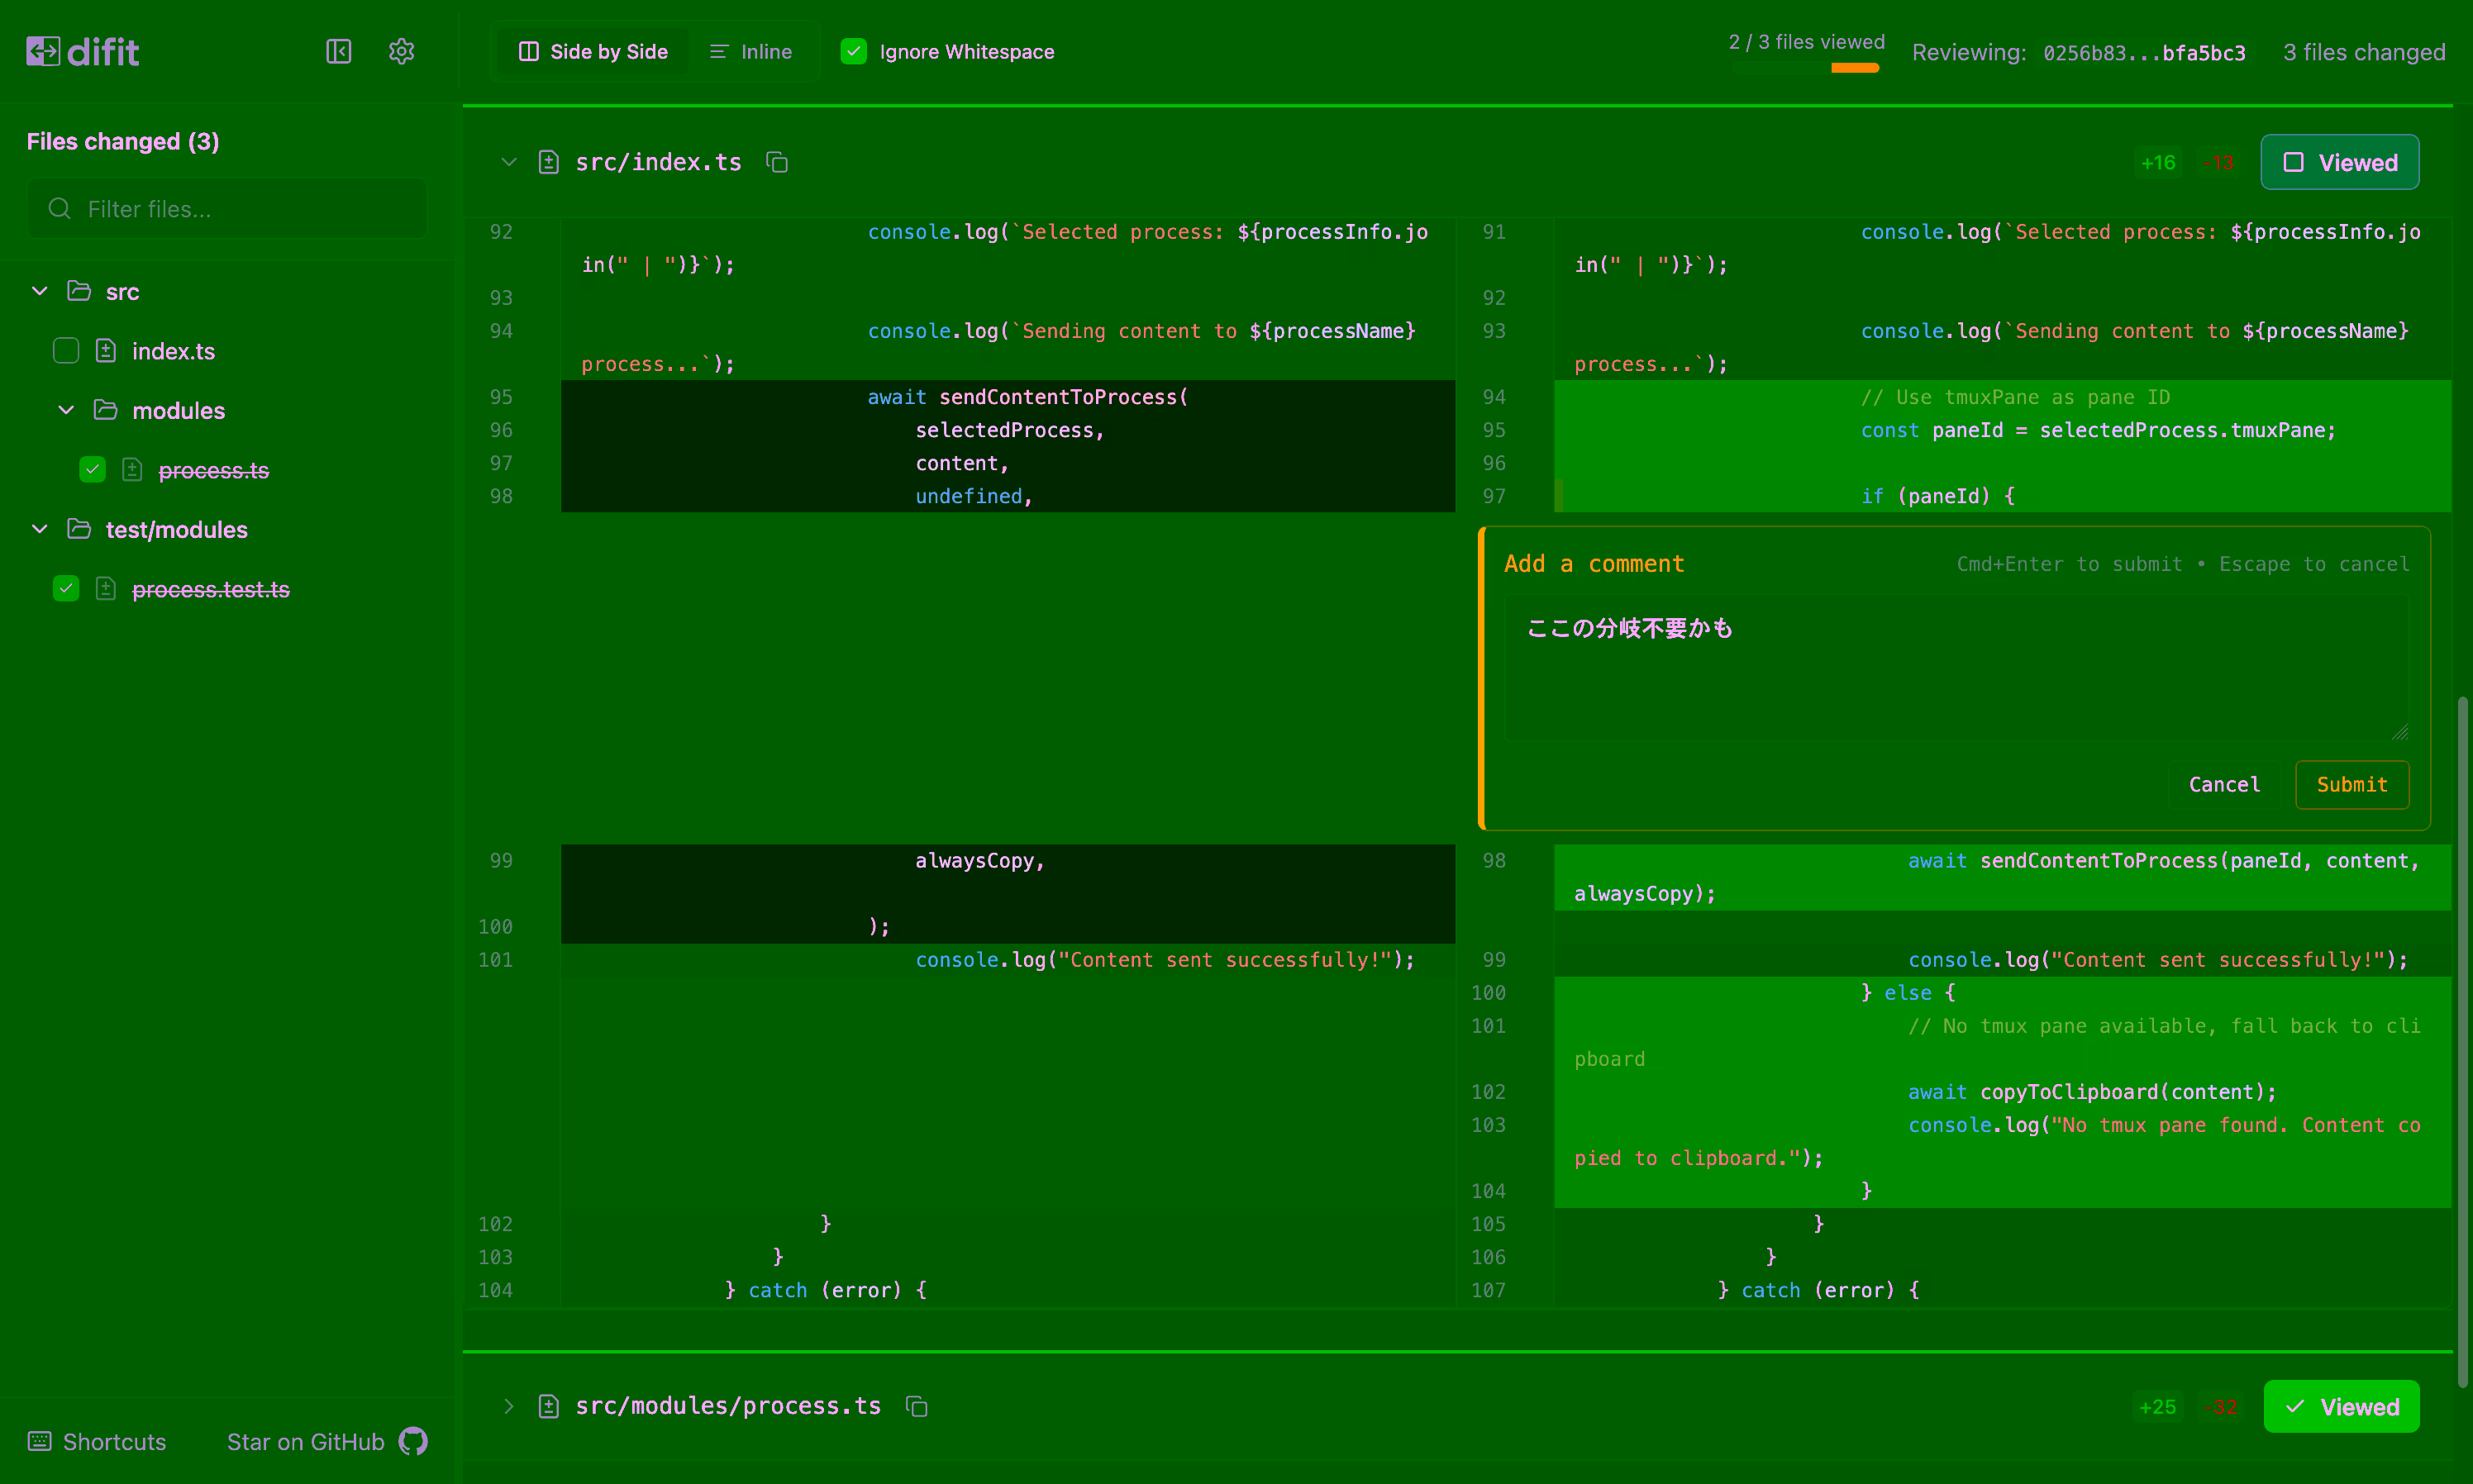Click file icon beside src/index.ts header
The image size is (2473, 1484).
pos(548,162)
